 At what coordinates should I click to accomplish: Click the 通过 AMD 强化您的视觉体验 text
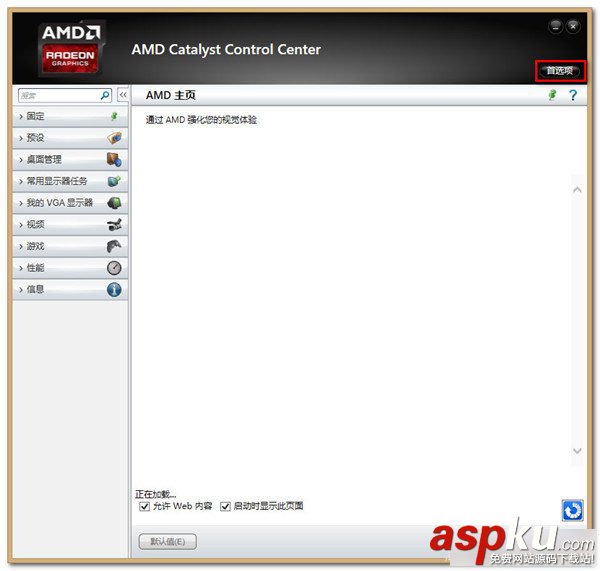click(x=201, y=120)
